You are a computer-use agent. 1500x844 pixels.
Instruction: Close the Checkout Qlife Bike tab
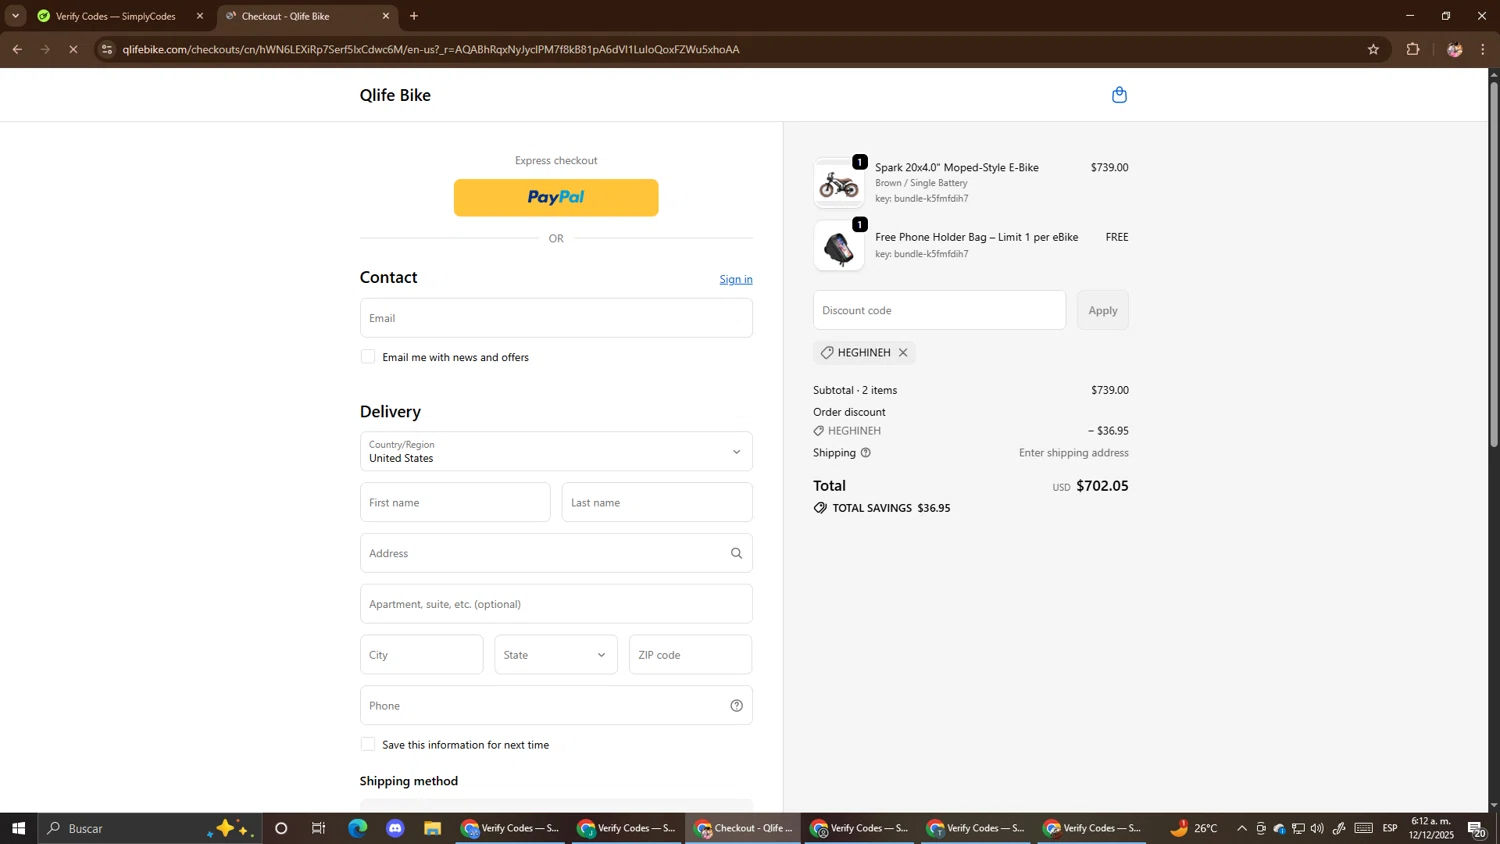pos(386,16)
